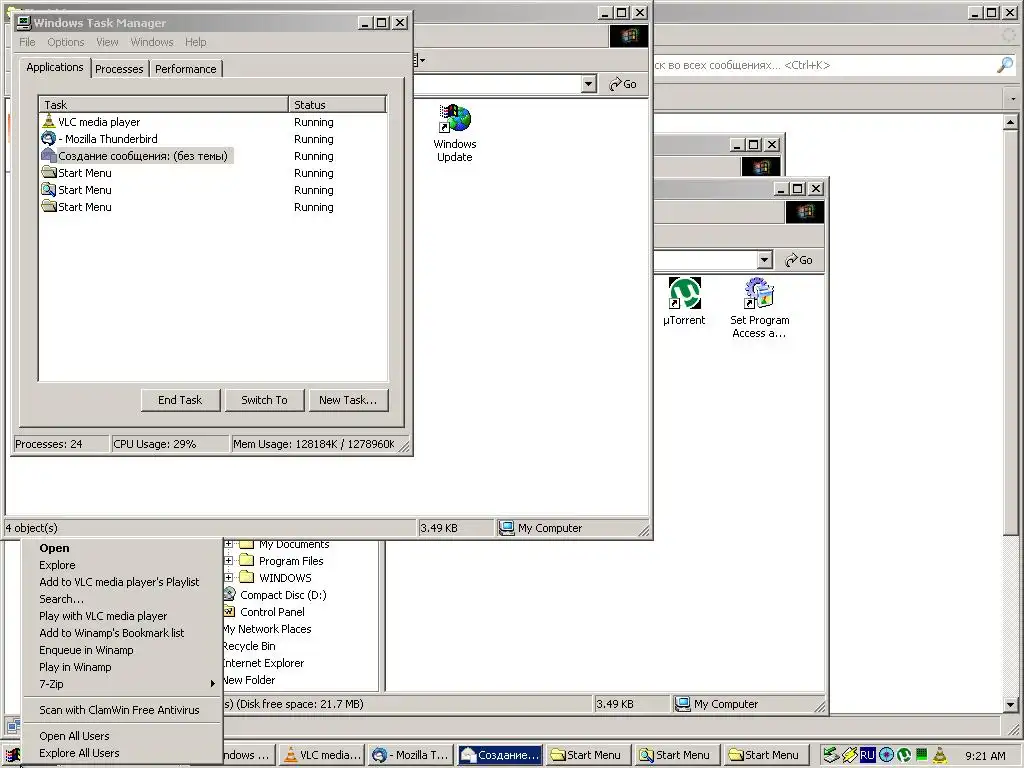Open address bar dropdown in Windows Update window
This screenshot has height=768, width=1024.
pyautogui.click(x=588, y=84)
